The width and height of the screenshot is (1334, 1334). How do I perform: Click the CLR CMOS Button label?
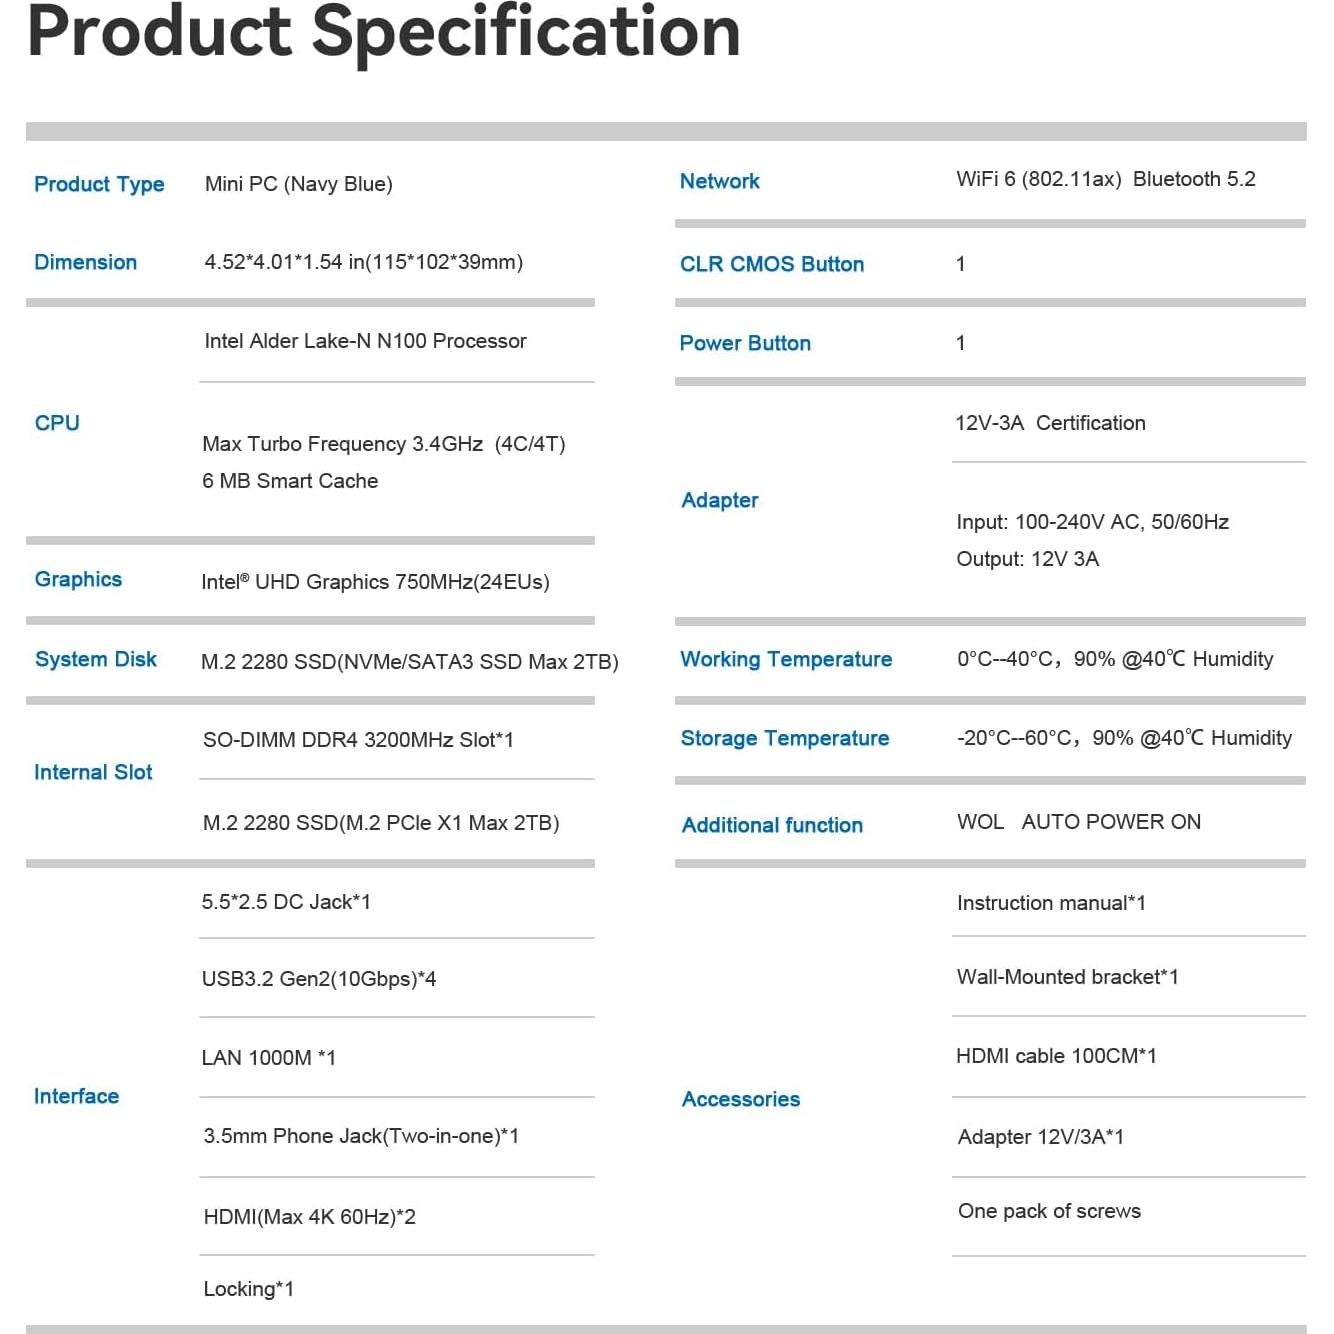click(x=771, y=264)
